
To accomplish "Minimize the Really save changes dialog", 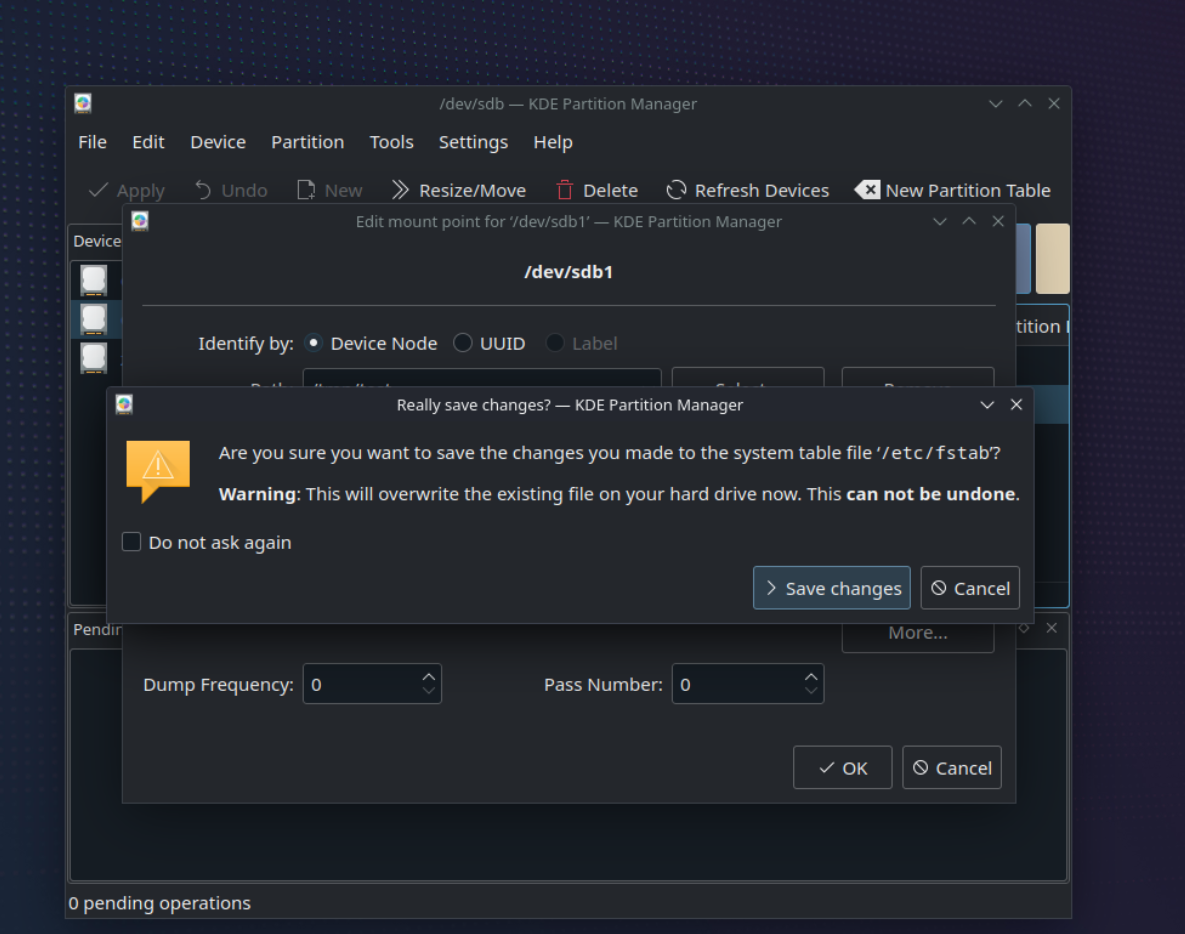I will point(987,405).
